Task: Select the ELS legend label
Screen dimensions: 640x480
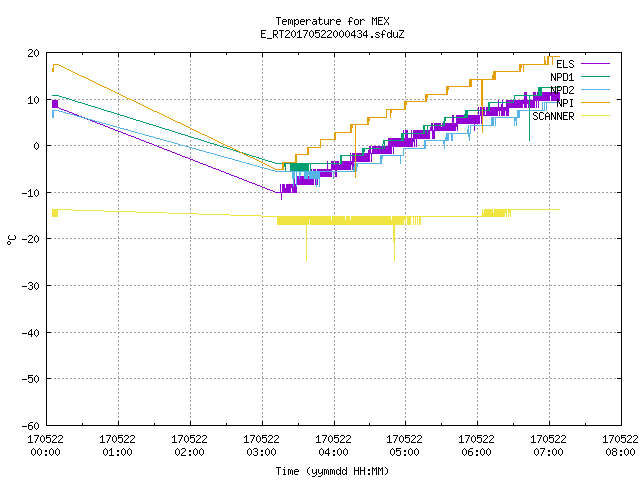Action: click(565, 64)
